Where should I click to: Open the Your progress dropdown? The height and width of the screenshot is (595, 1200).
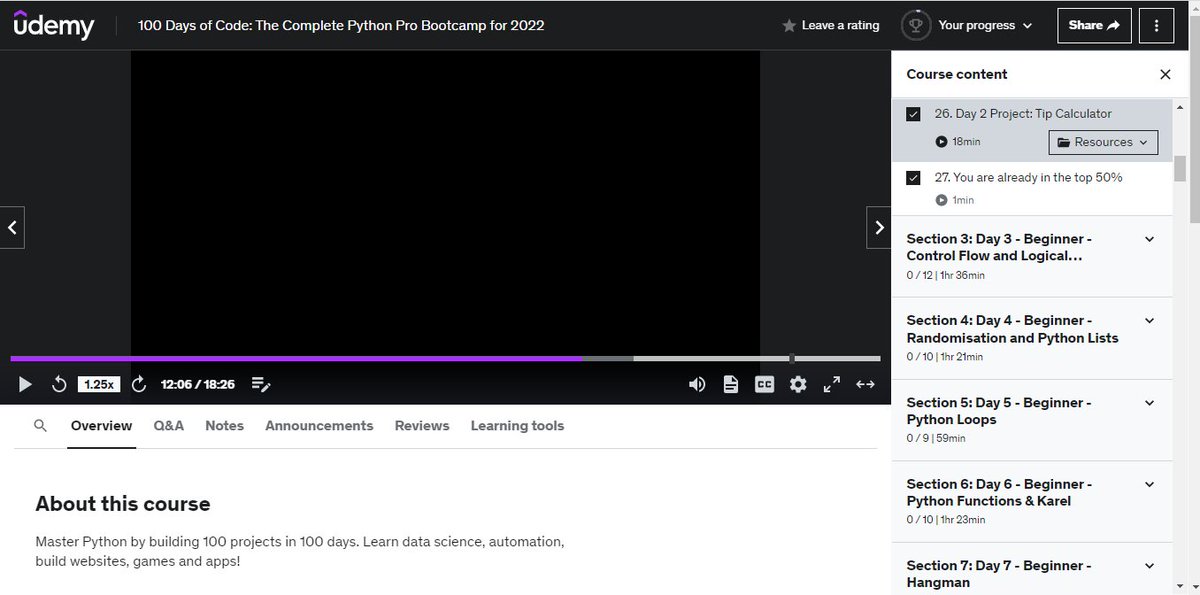coord(985,25)
